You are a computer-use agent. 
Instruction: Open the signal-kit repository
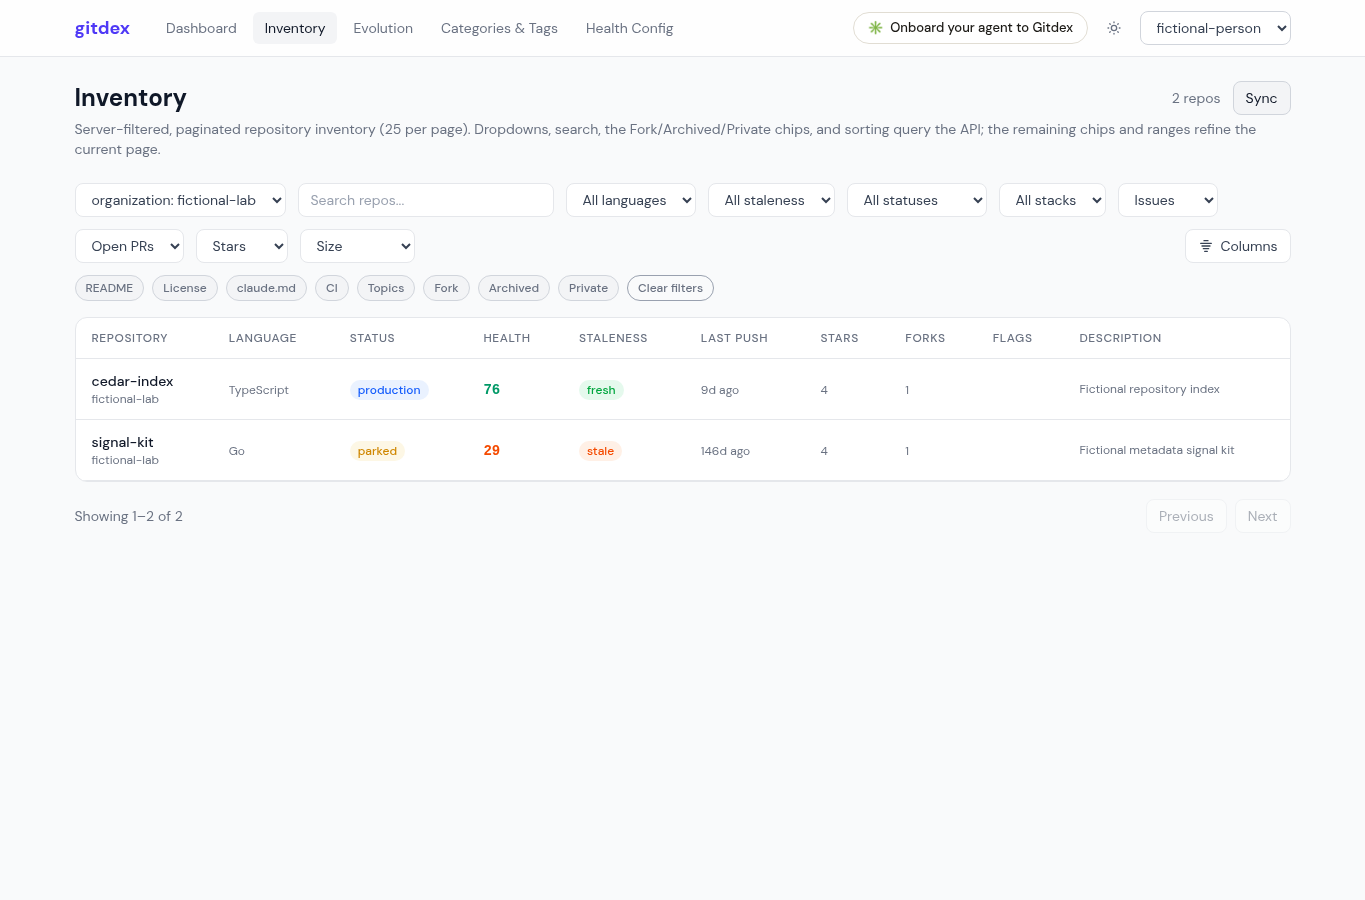pos(122,442)
